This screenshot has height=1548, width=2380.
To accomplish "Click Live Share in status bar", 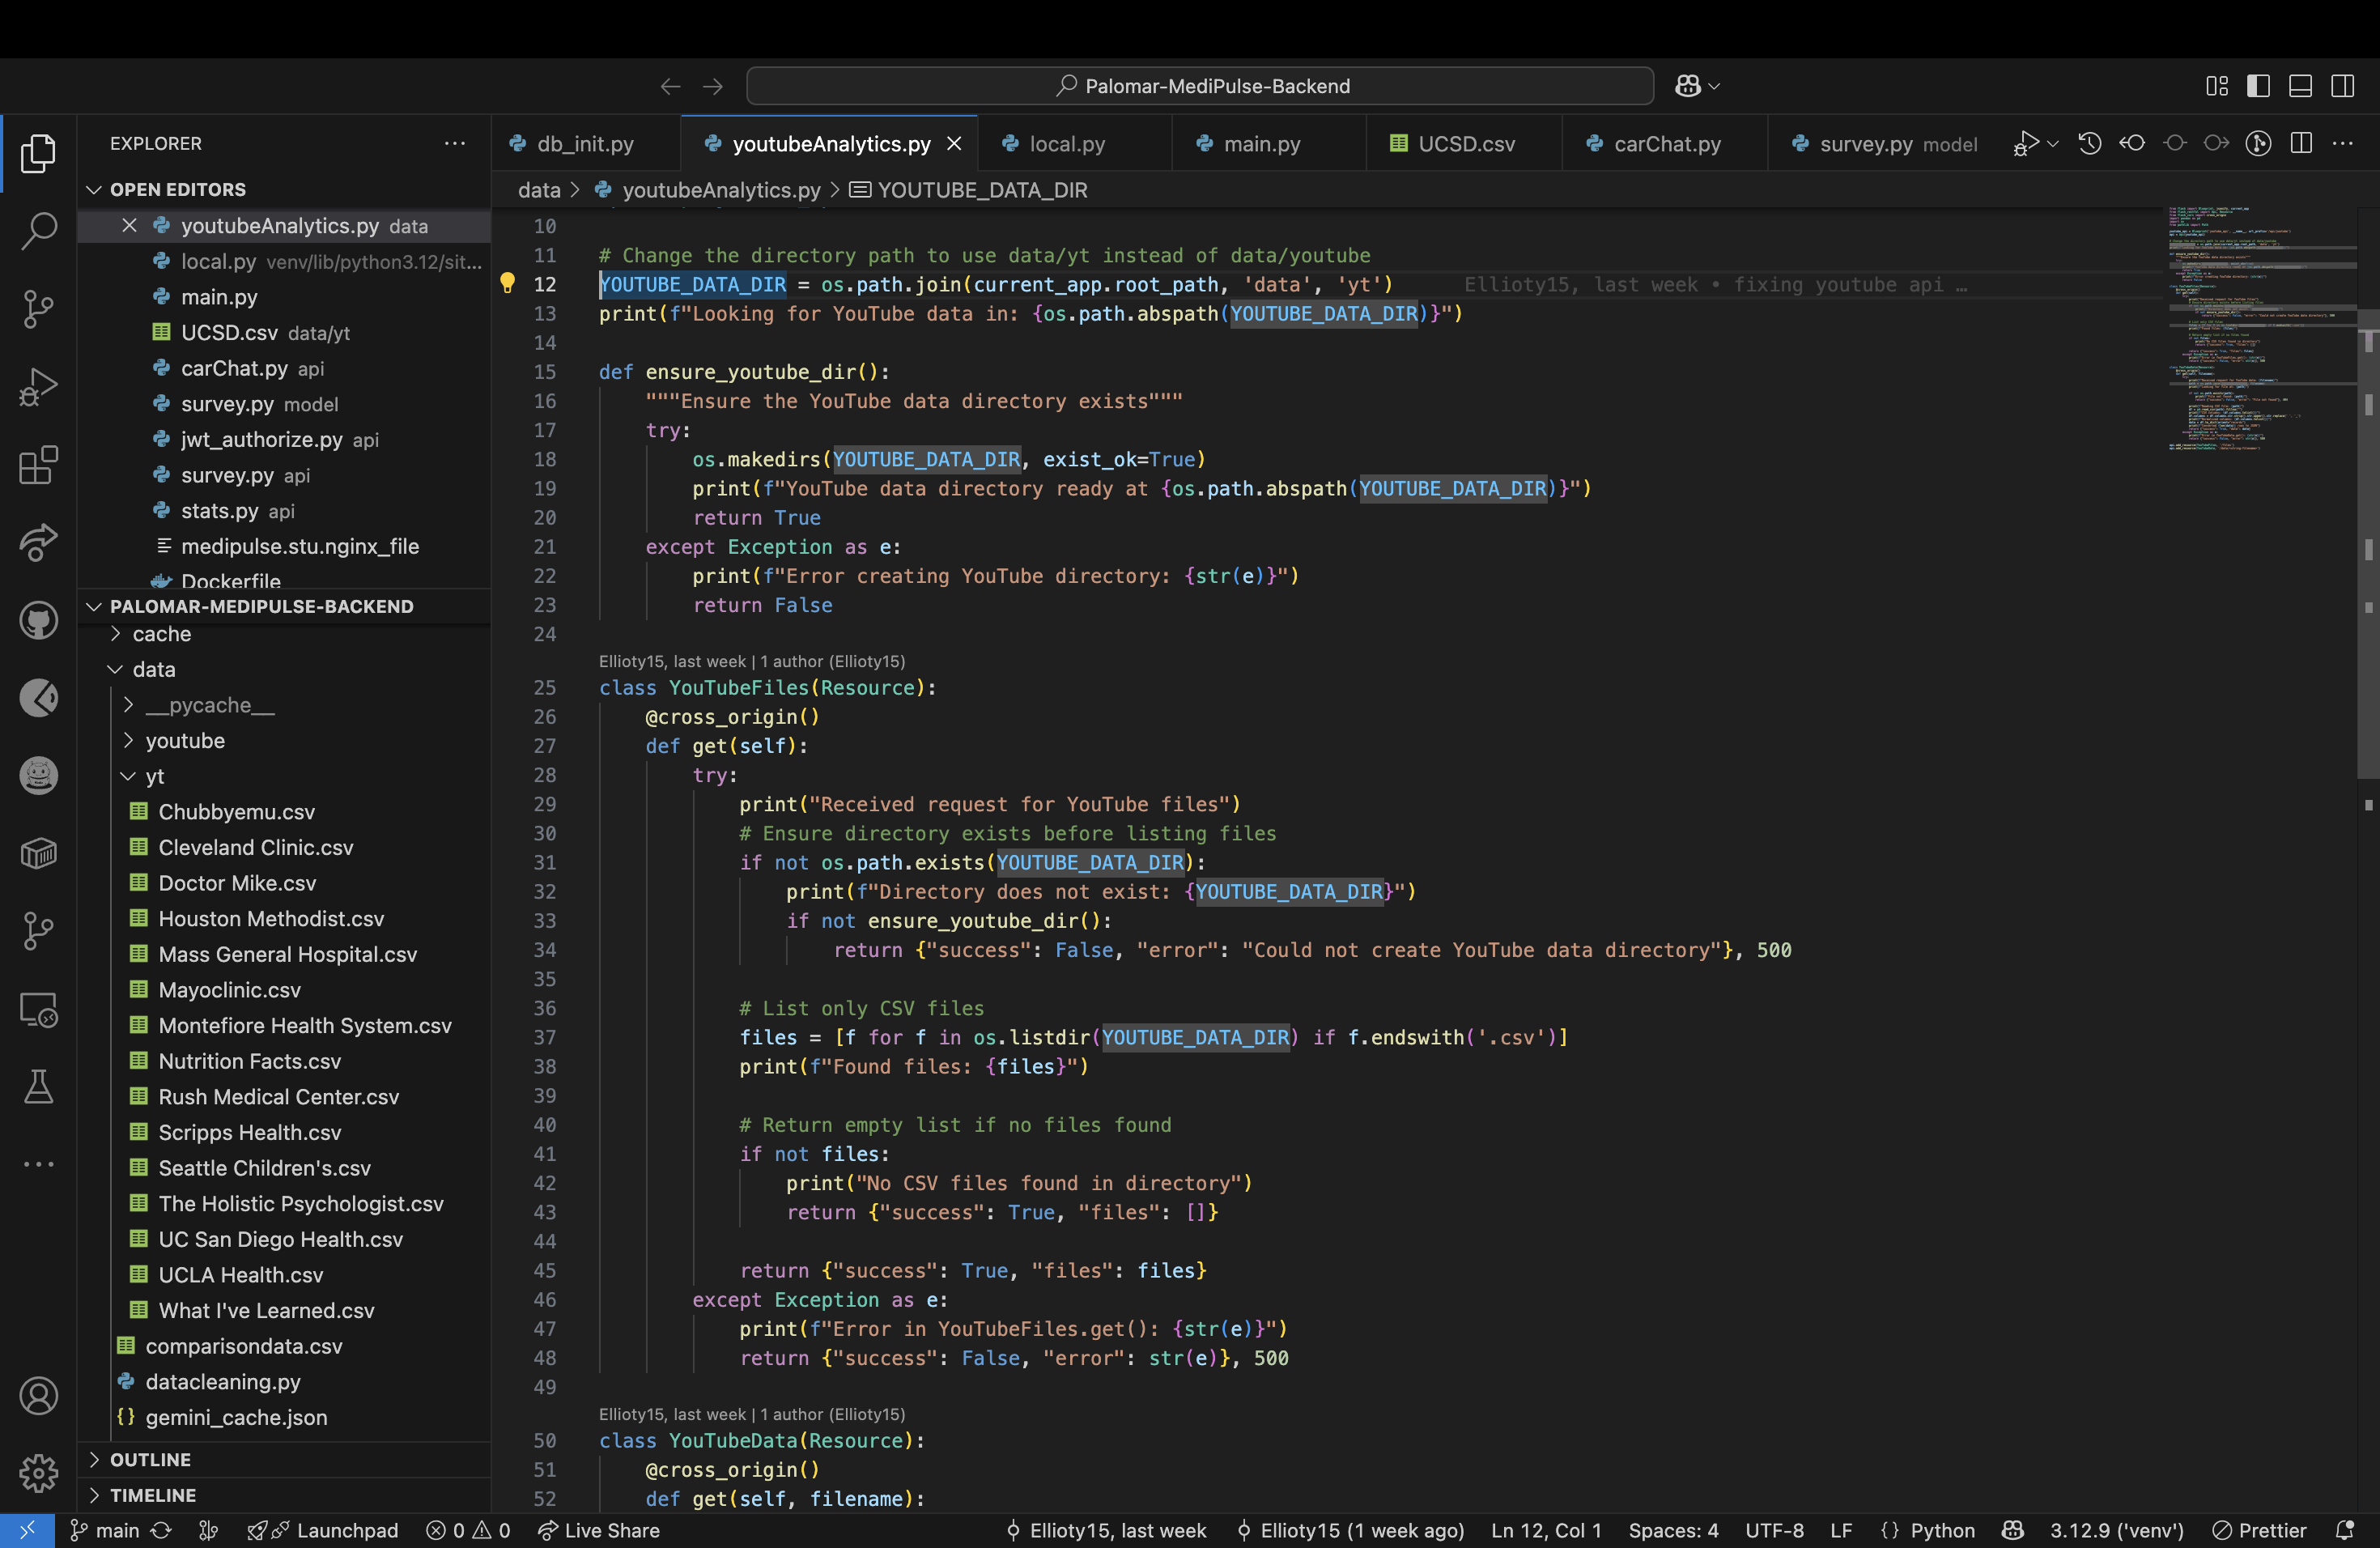I will (x=600, y=1530).
